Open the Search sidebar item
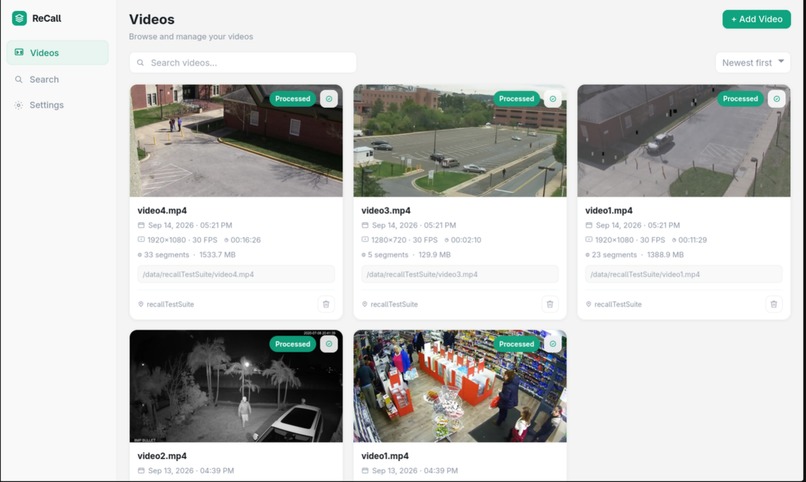The height and width of the screenshot is (482, 806). (58, 79)
